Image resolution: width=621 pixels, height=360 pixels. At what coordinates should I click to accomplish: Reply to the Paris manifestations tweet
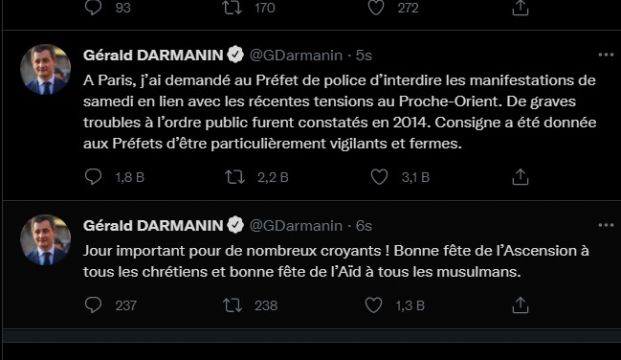tap(93, 177)
